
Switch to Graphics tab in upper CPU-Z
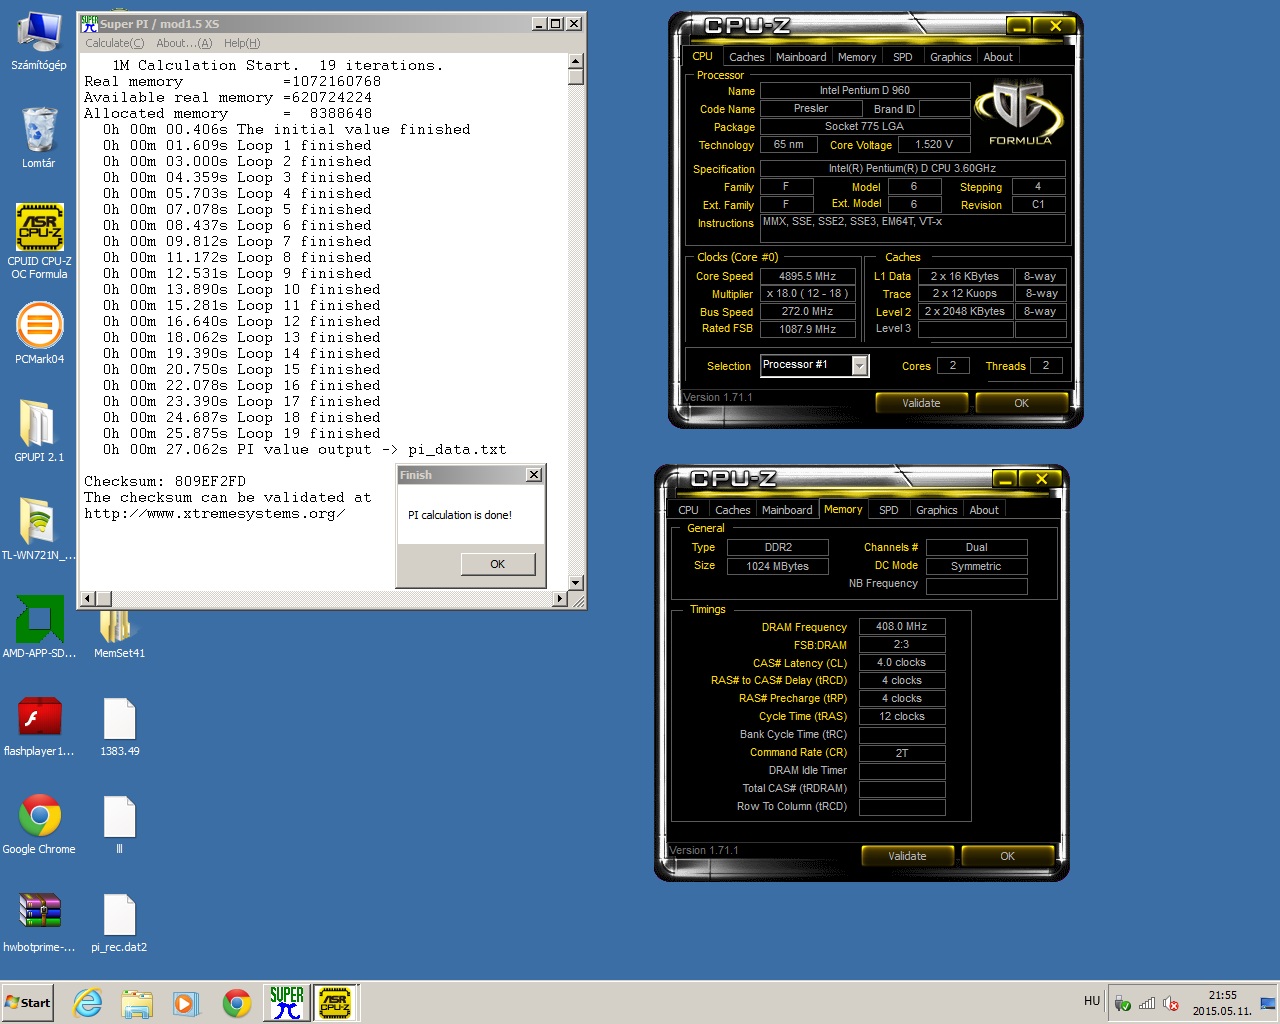coord(950,57)
